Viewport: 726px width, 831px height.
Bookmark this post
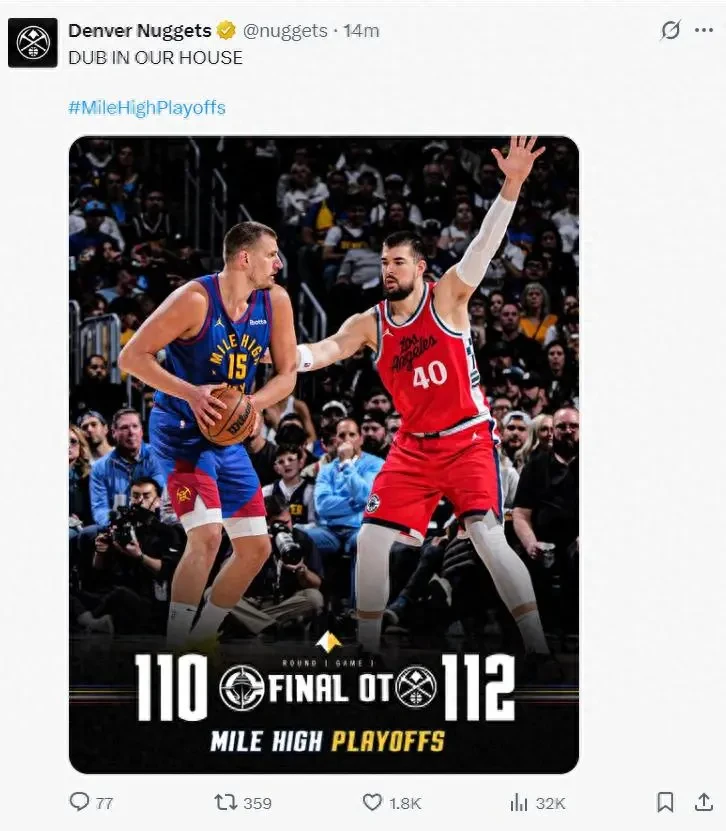[x=665, y=802]
